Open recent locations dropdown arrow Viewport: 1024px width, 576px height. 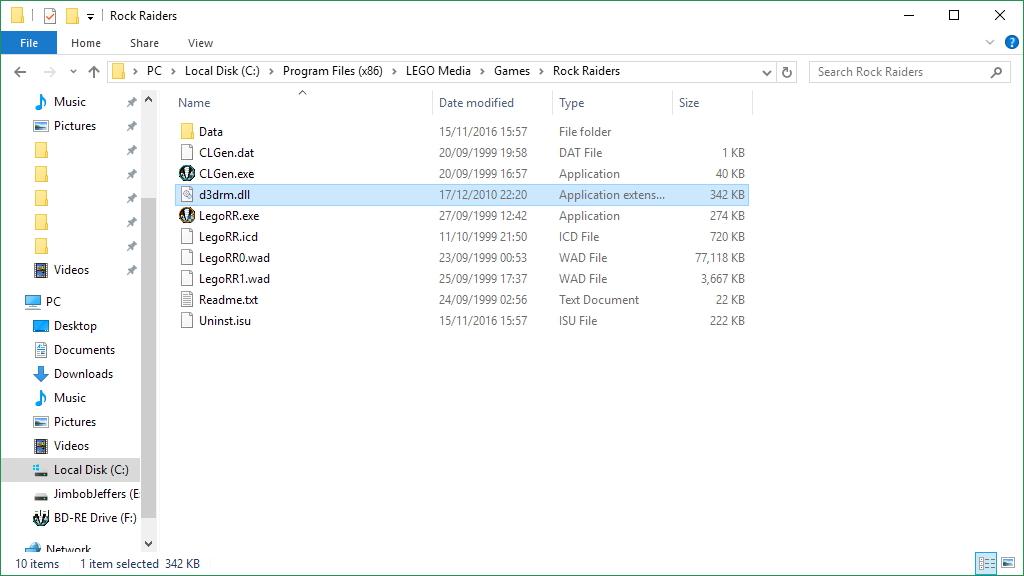73,72
